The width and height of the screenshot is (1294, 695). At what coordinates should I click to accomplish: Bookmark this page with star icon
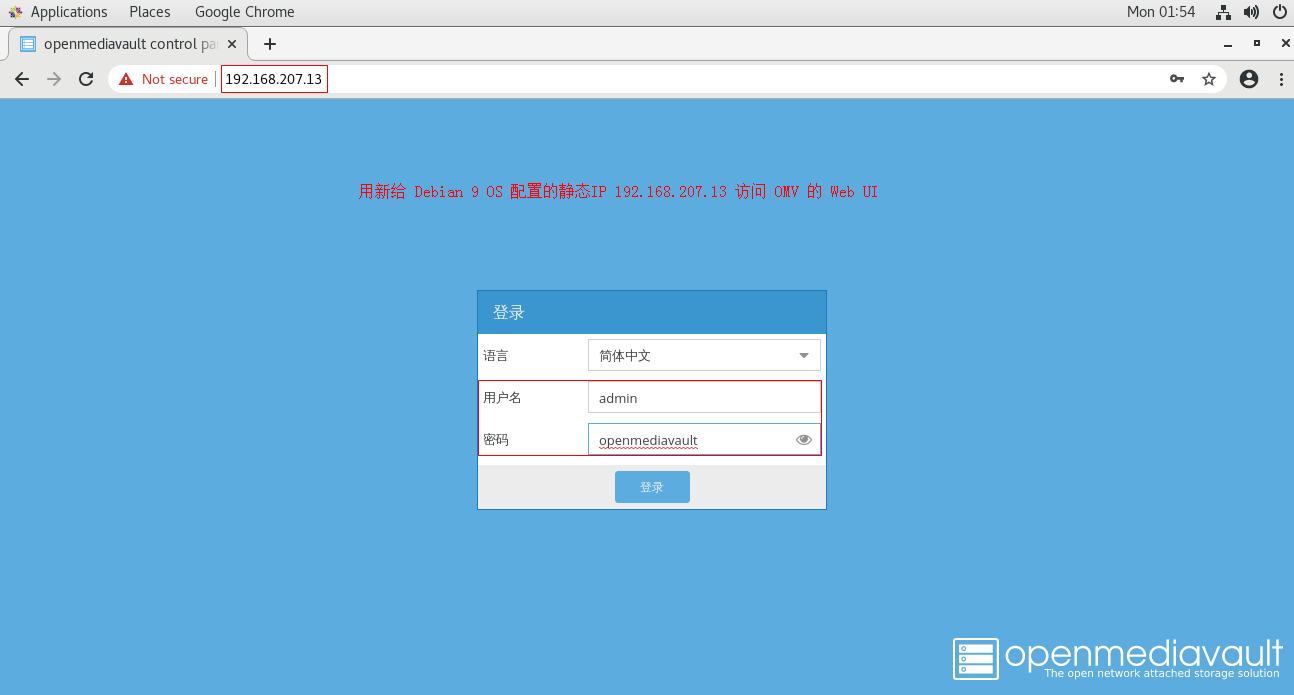click(1209, 79)
